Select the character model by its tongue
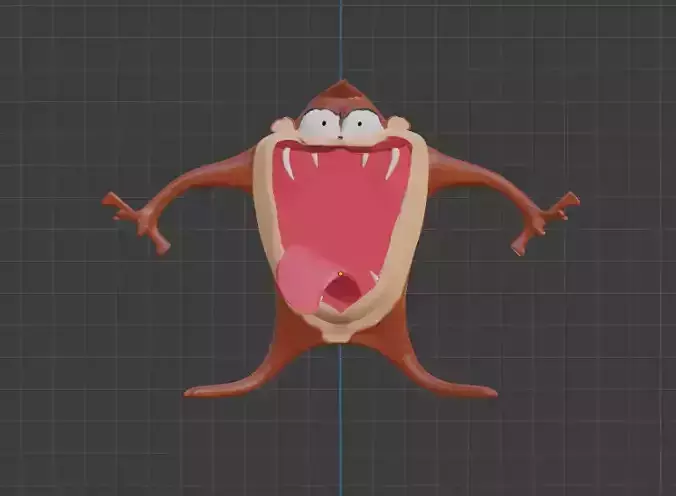This screenshot has width=676, height=496. [x=302, y=279]
